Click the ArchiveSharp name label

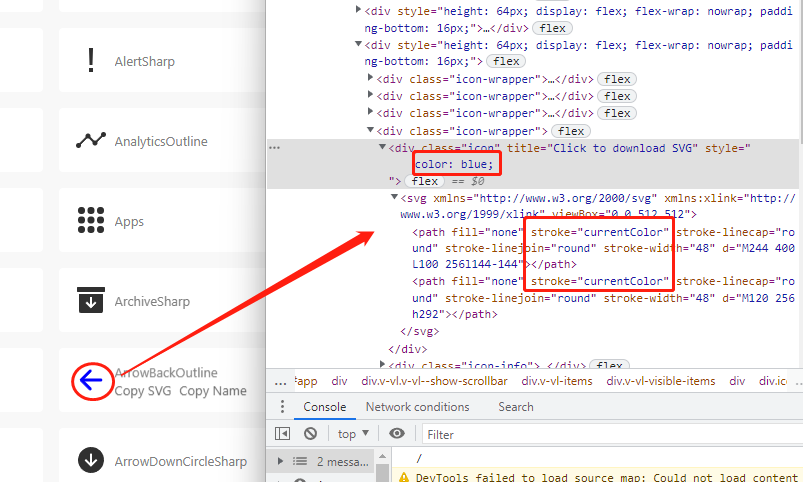click(152, 302)
